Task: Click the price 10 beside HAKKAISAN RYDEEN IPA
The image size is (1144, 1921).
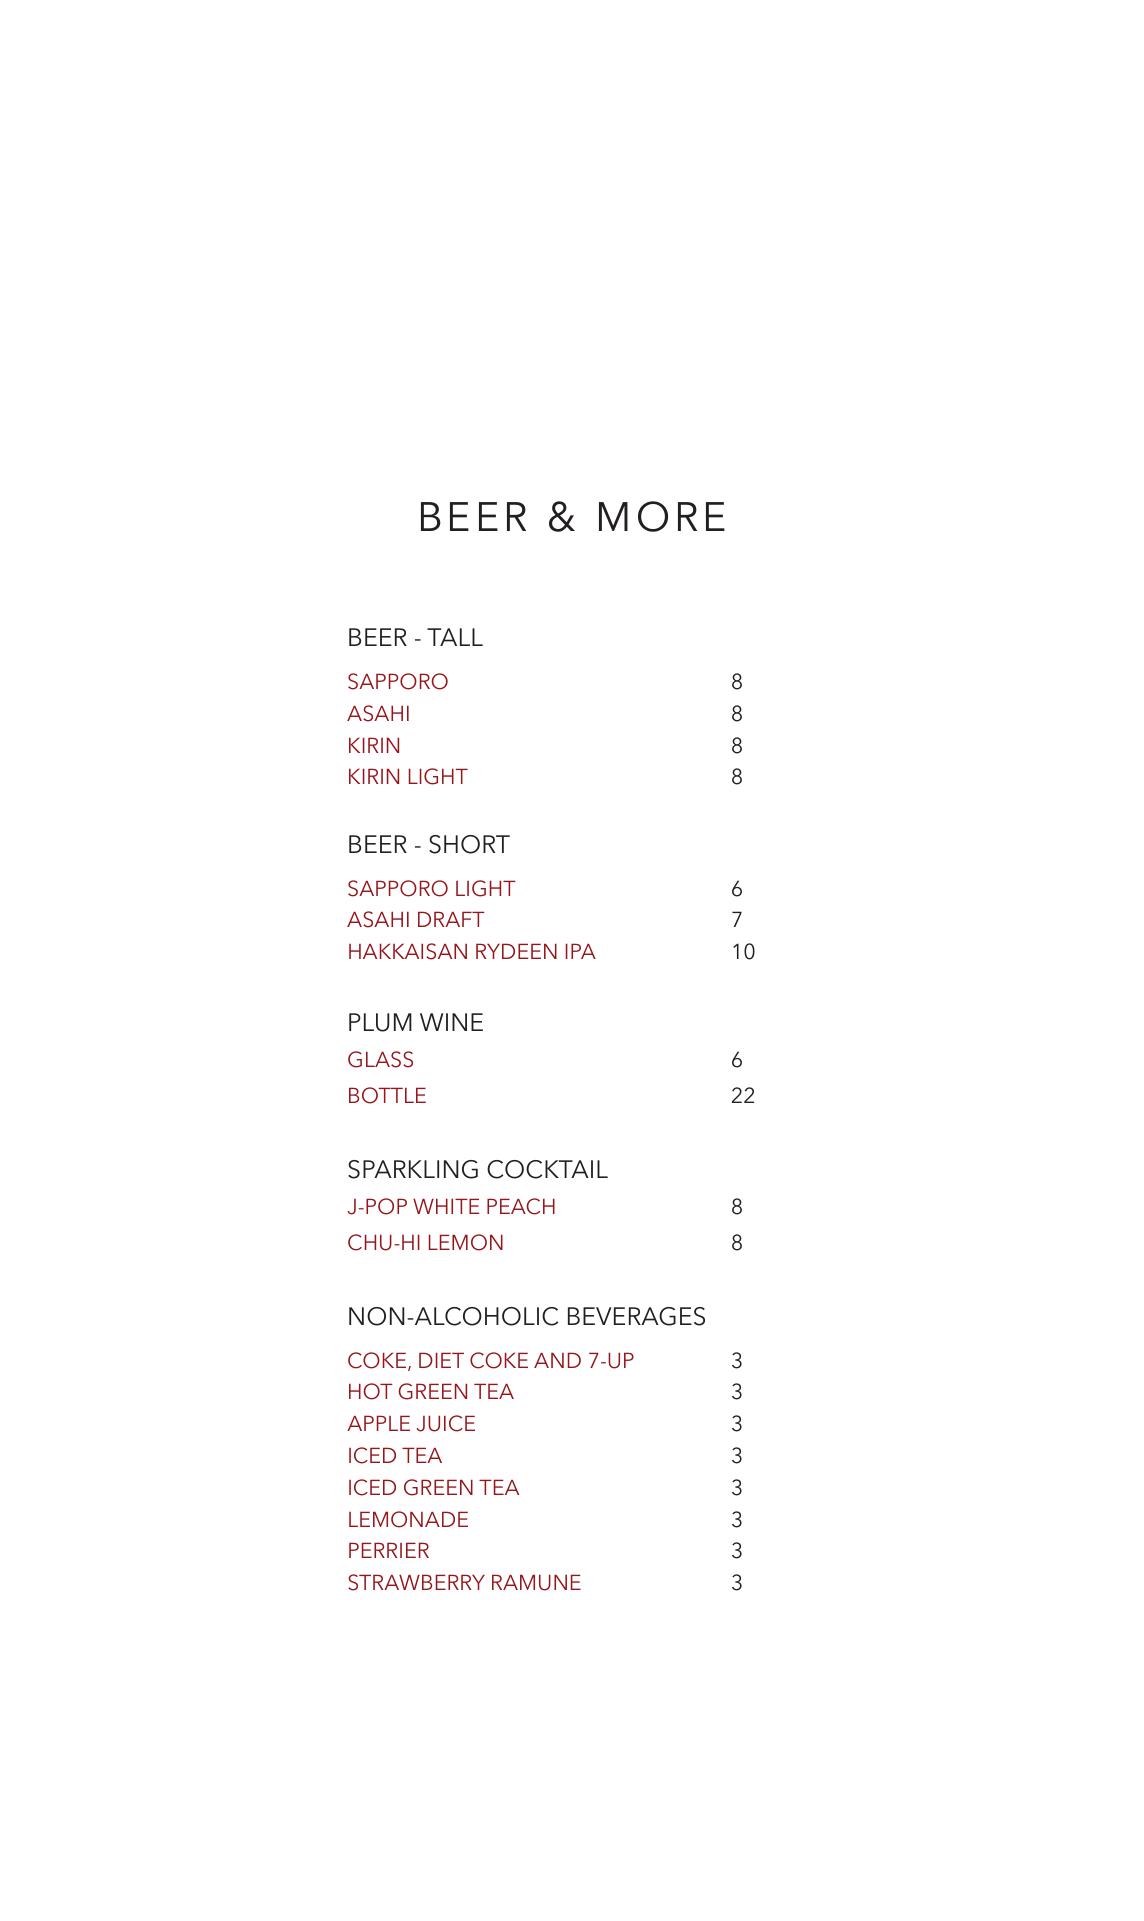Action: coord(742,952)
